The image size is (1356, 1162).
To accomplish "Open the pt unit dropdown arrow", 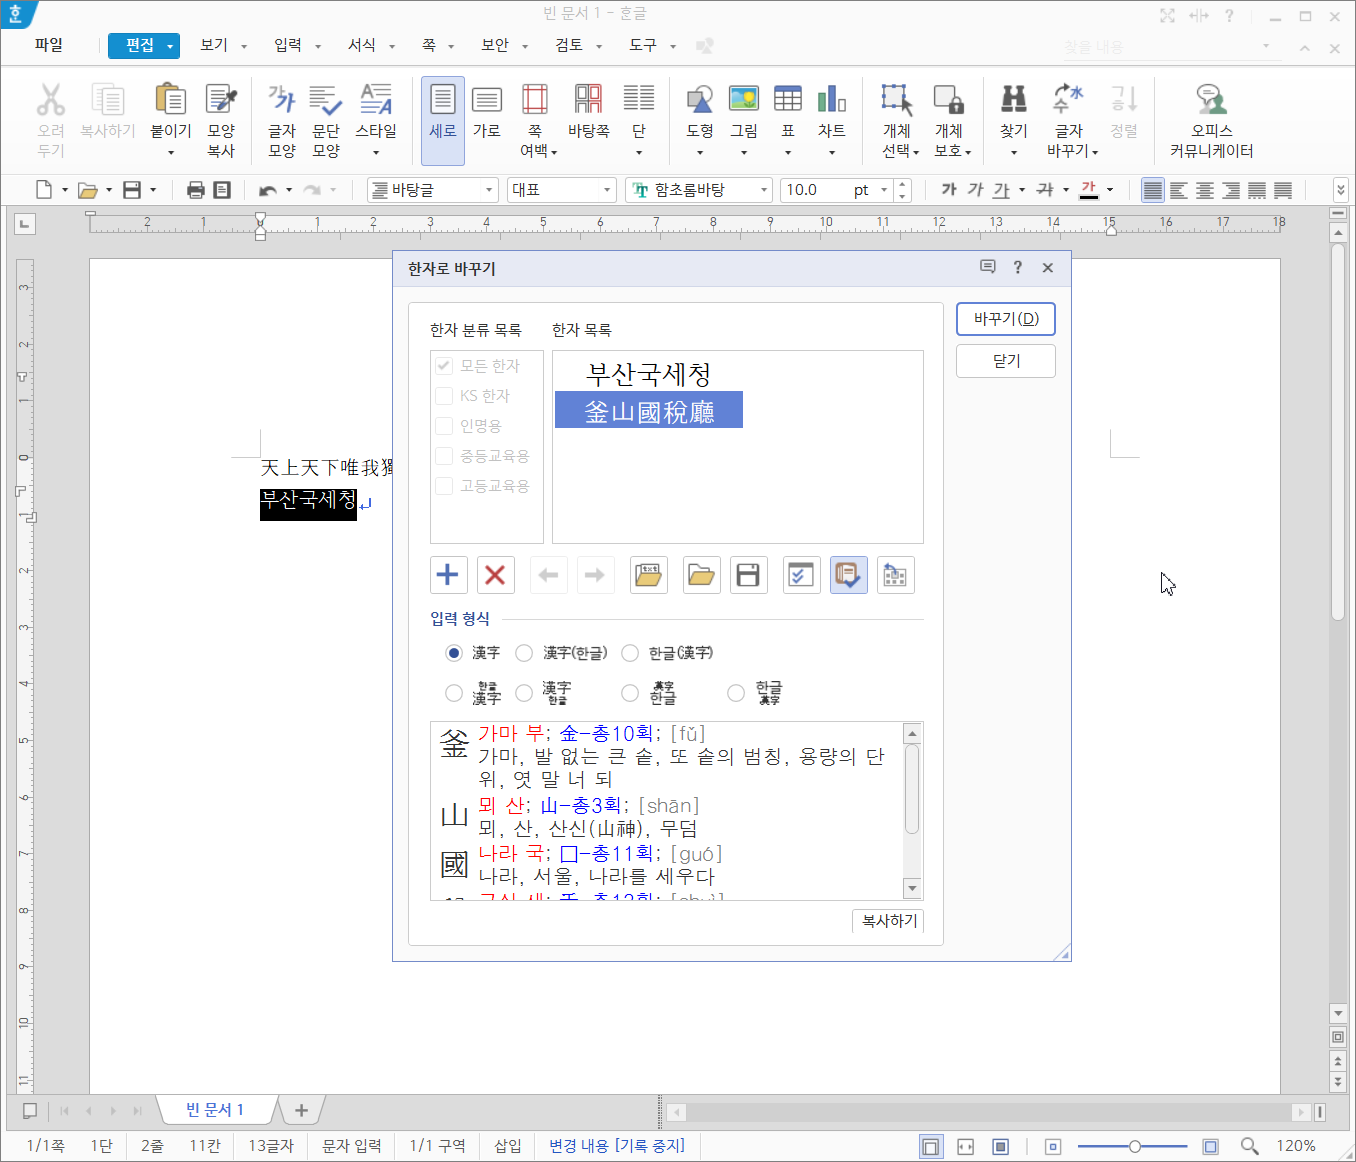I will 884,190.
